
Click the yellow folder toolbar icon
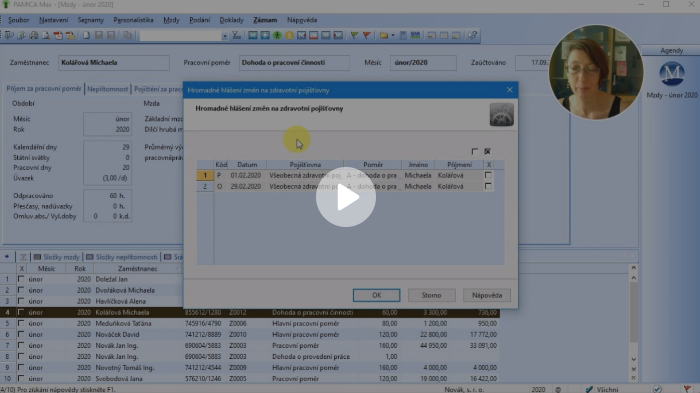click(x=383, y=35)
